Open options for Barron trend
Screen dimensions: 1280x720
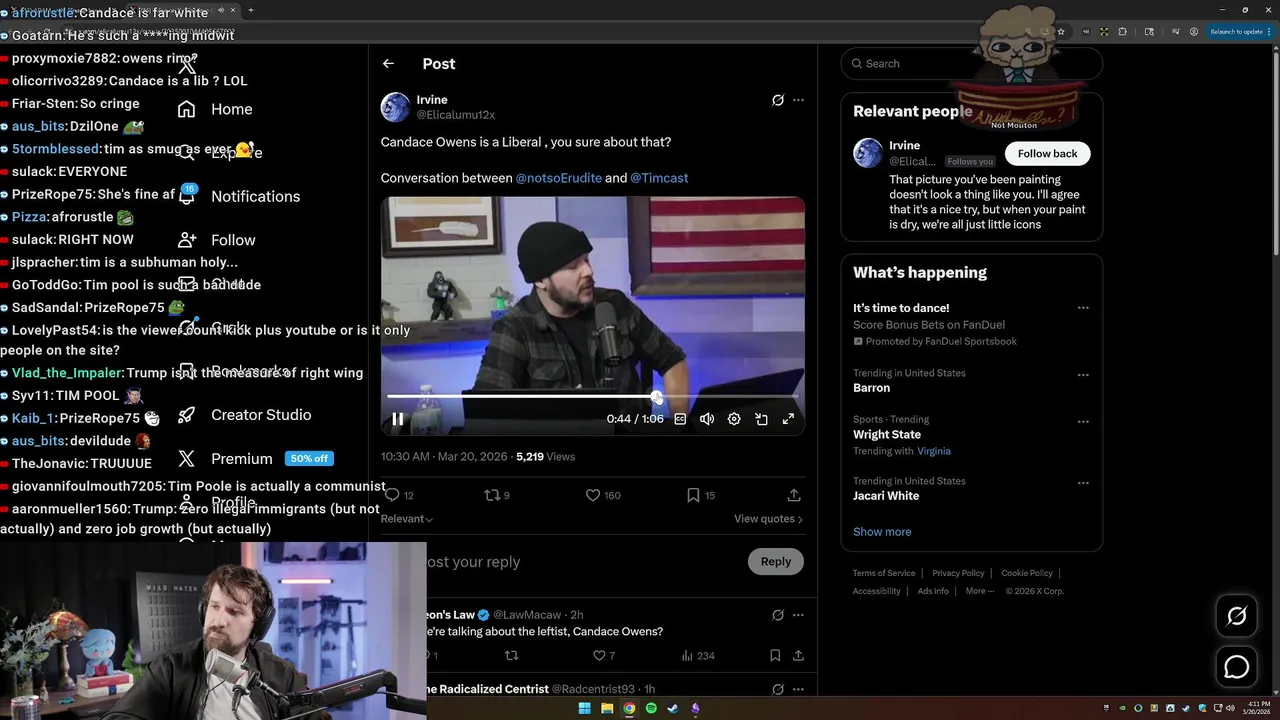point(1083,375)
